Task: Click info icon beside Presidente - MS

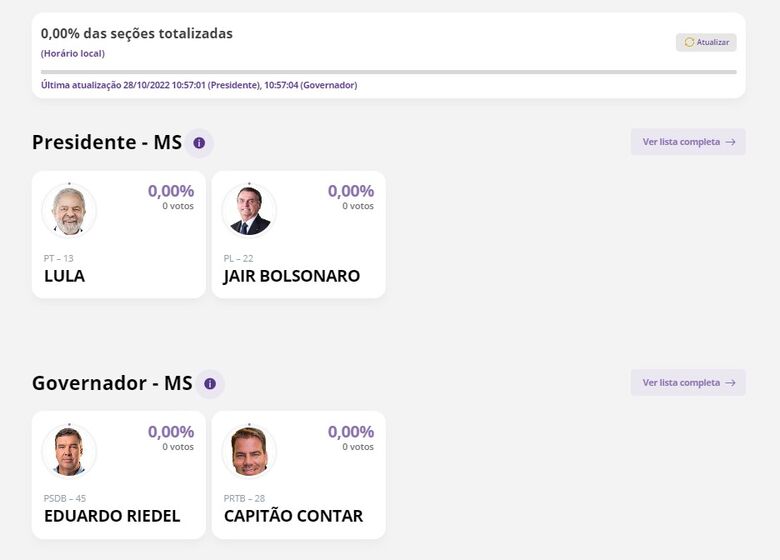Action: 198,143
